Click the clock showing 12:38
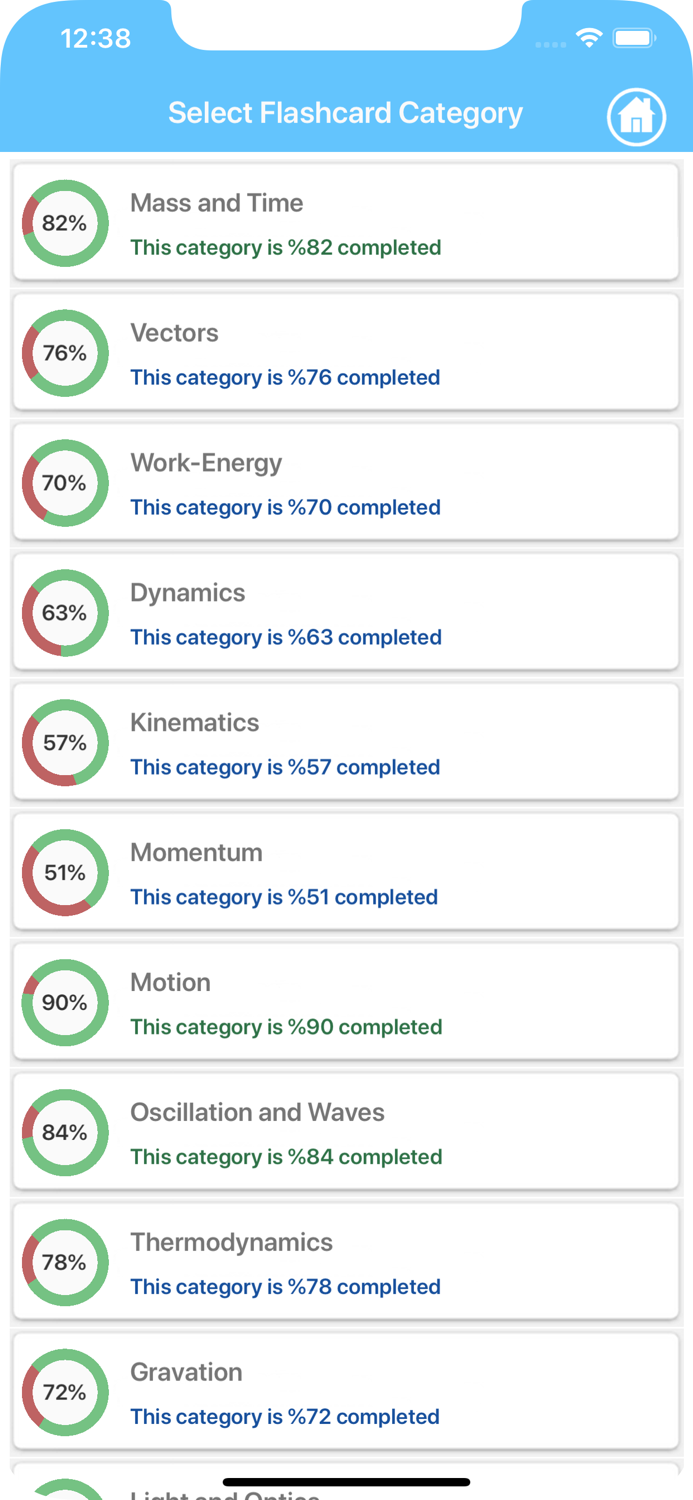 coord(96,37)
